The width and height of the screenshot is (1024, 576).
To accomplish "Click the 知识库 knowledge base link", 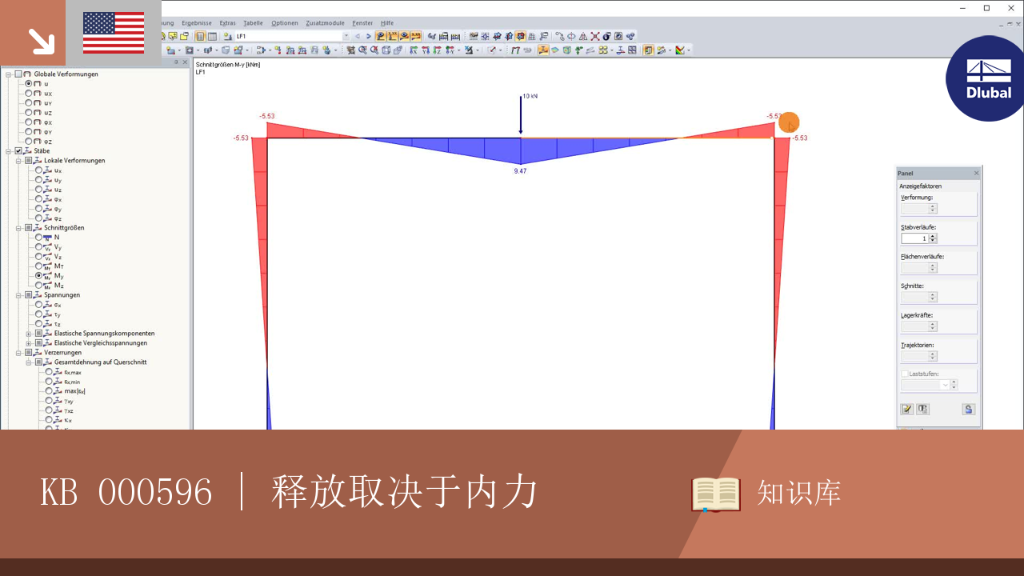I will click(799, 493).
